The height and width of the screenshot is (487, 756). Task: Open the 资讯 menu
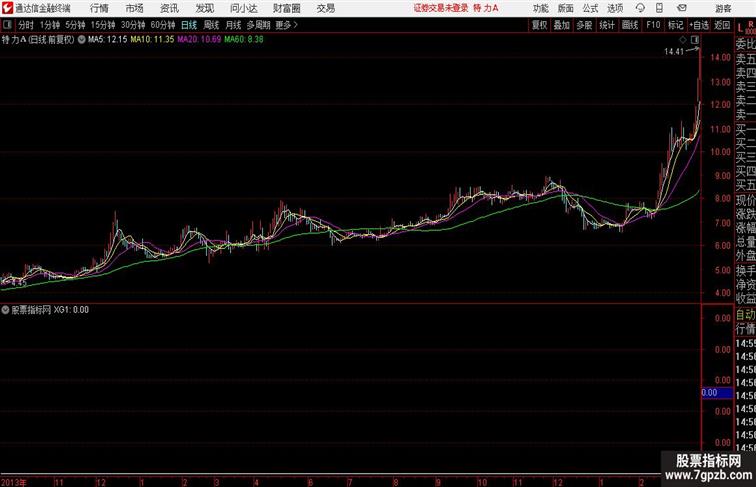169,8
